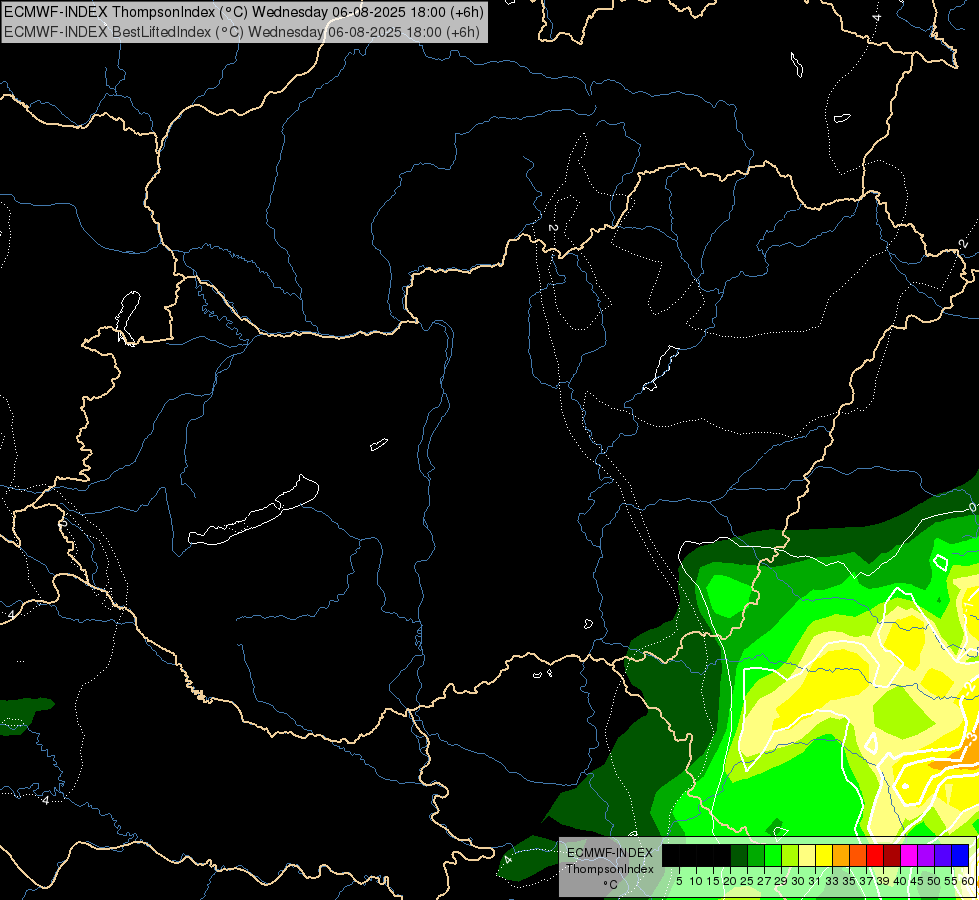Click legend scale value 30

coord(799,881)
